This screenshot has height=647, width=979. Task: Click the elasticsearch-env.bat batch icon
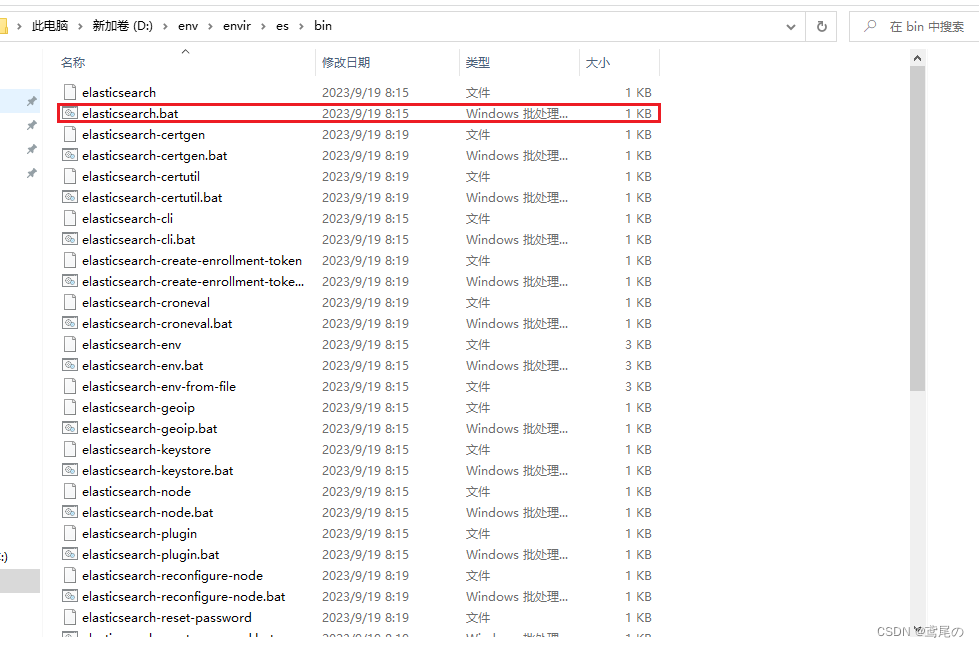pos(70,365)
